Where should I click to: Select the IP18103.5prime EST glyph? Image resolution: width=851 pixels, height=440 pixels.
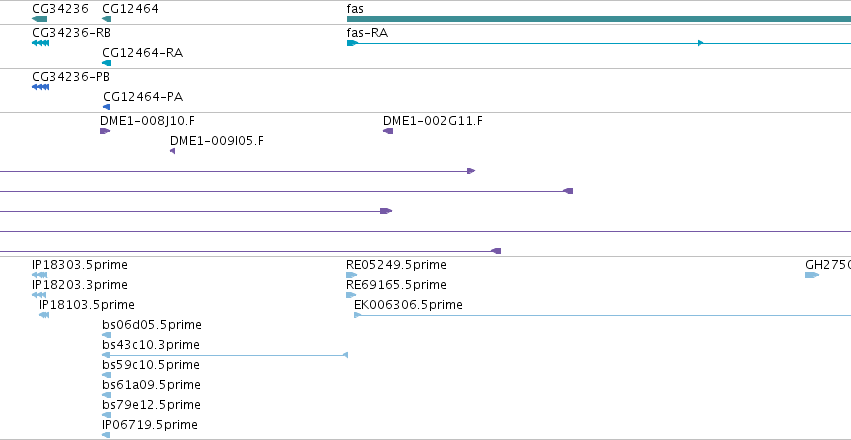pyautogui.click(x=44, y=315)
